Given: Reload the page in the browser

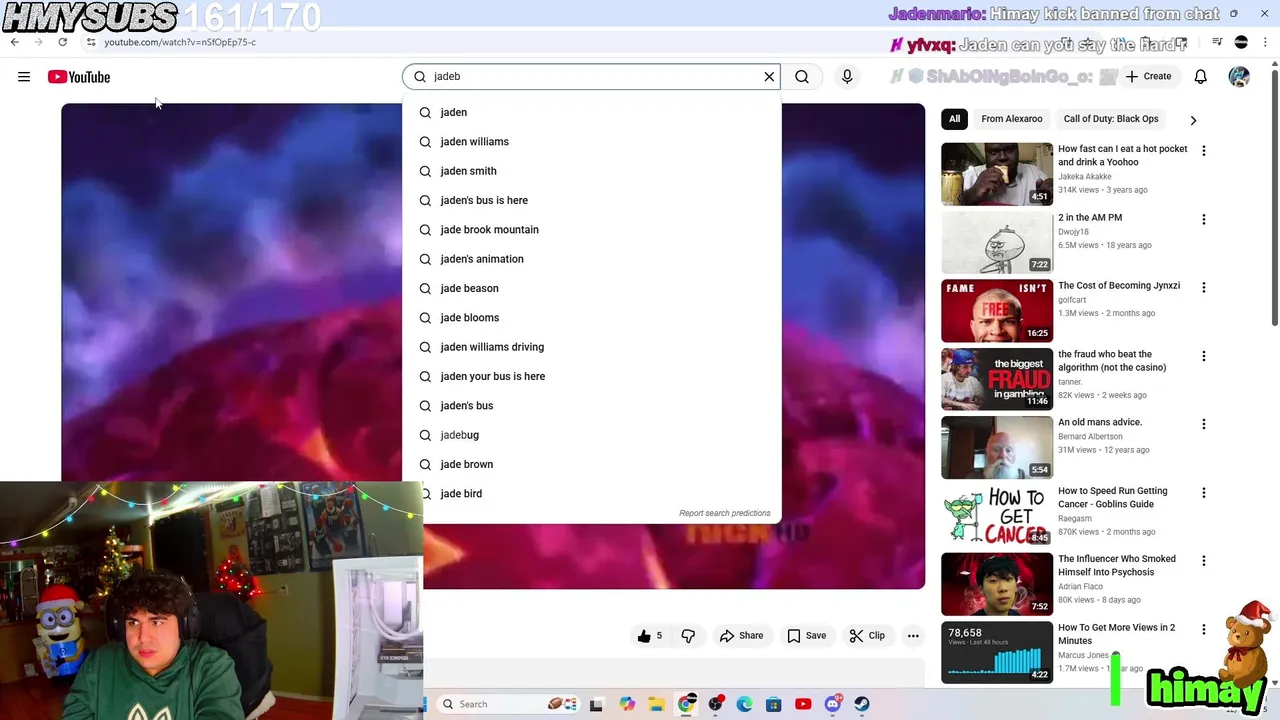Looking at the screenshot, I should (62, 42).
